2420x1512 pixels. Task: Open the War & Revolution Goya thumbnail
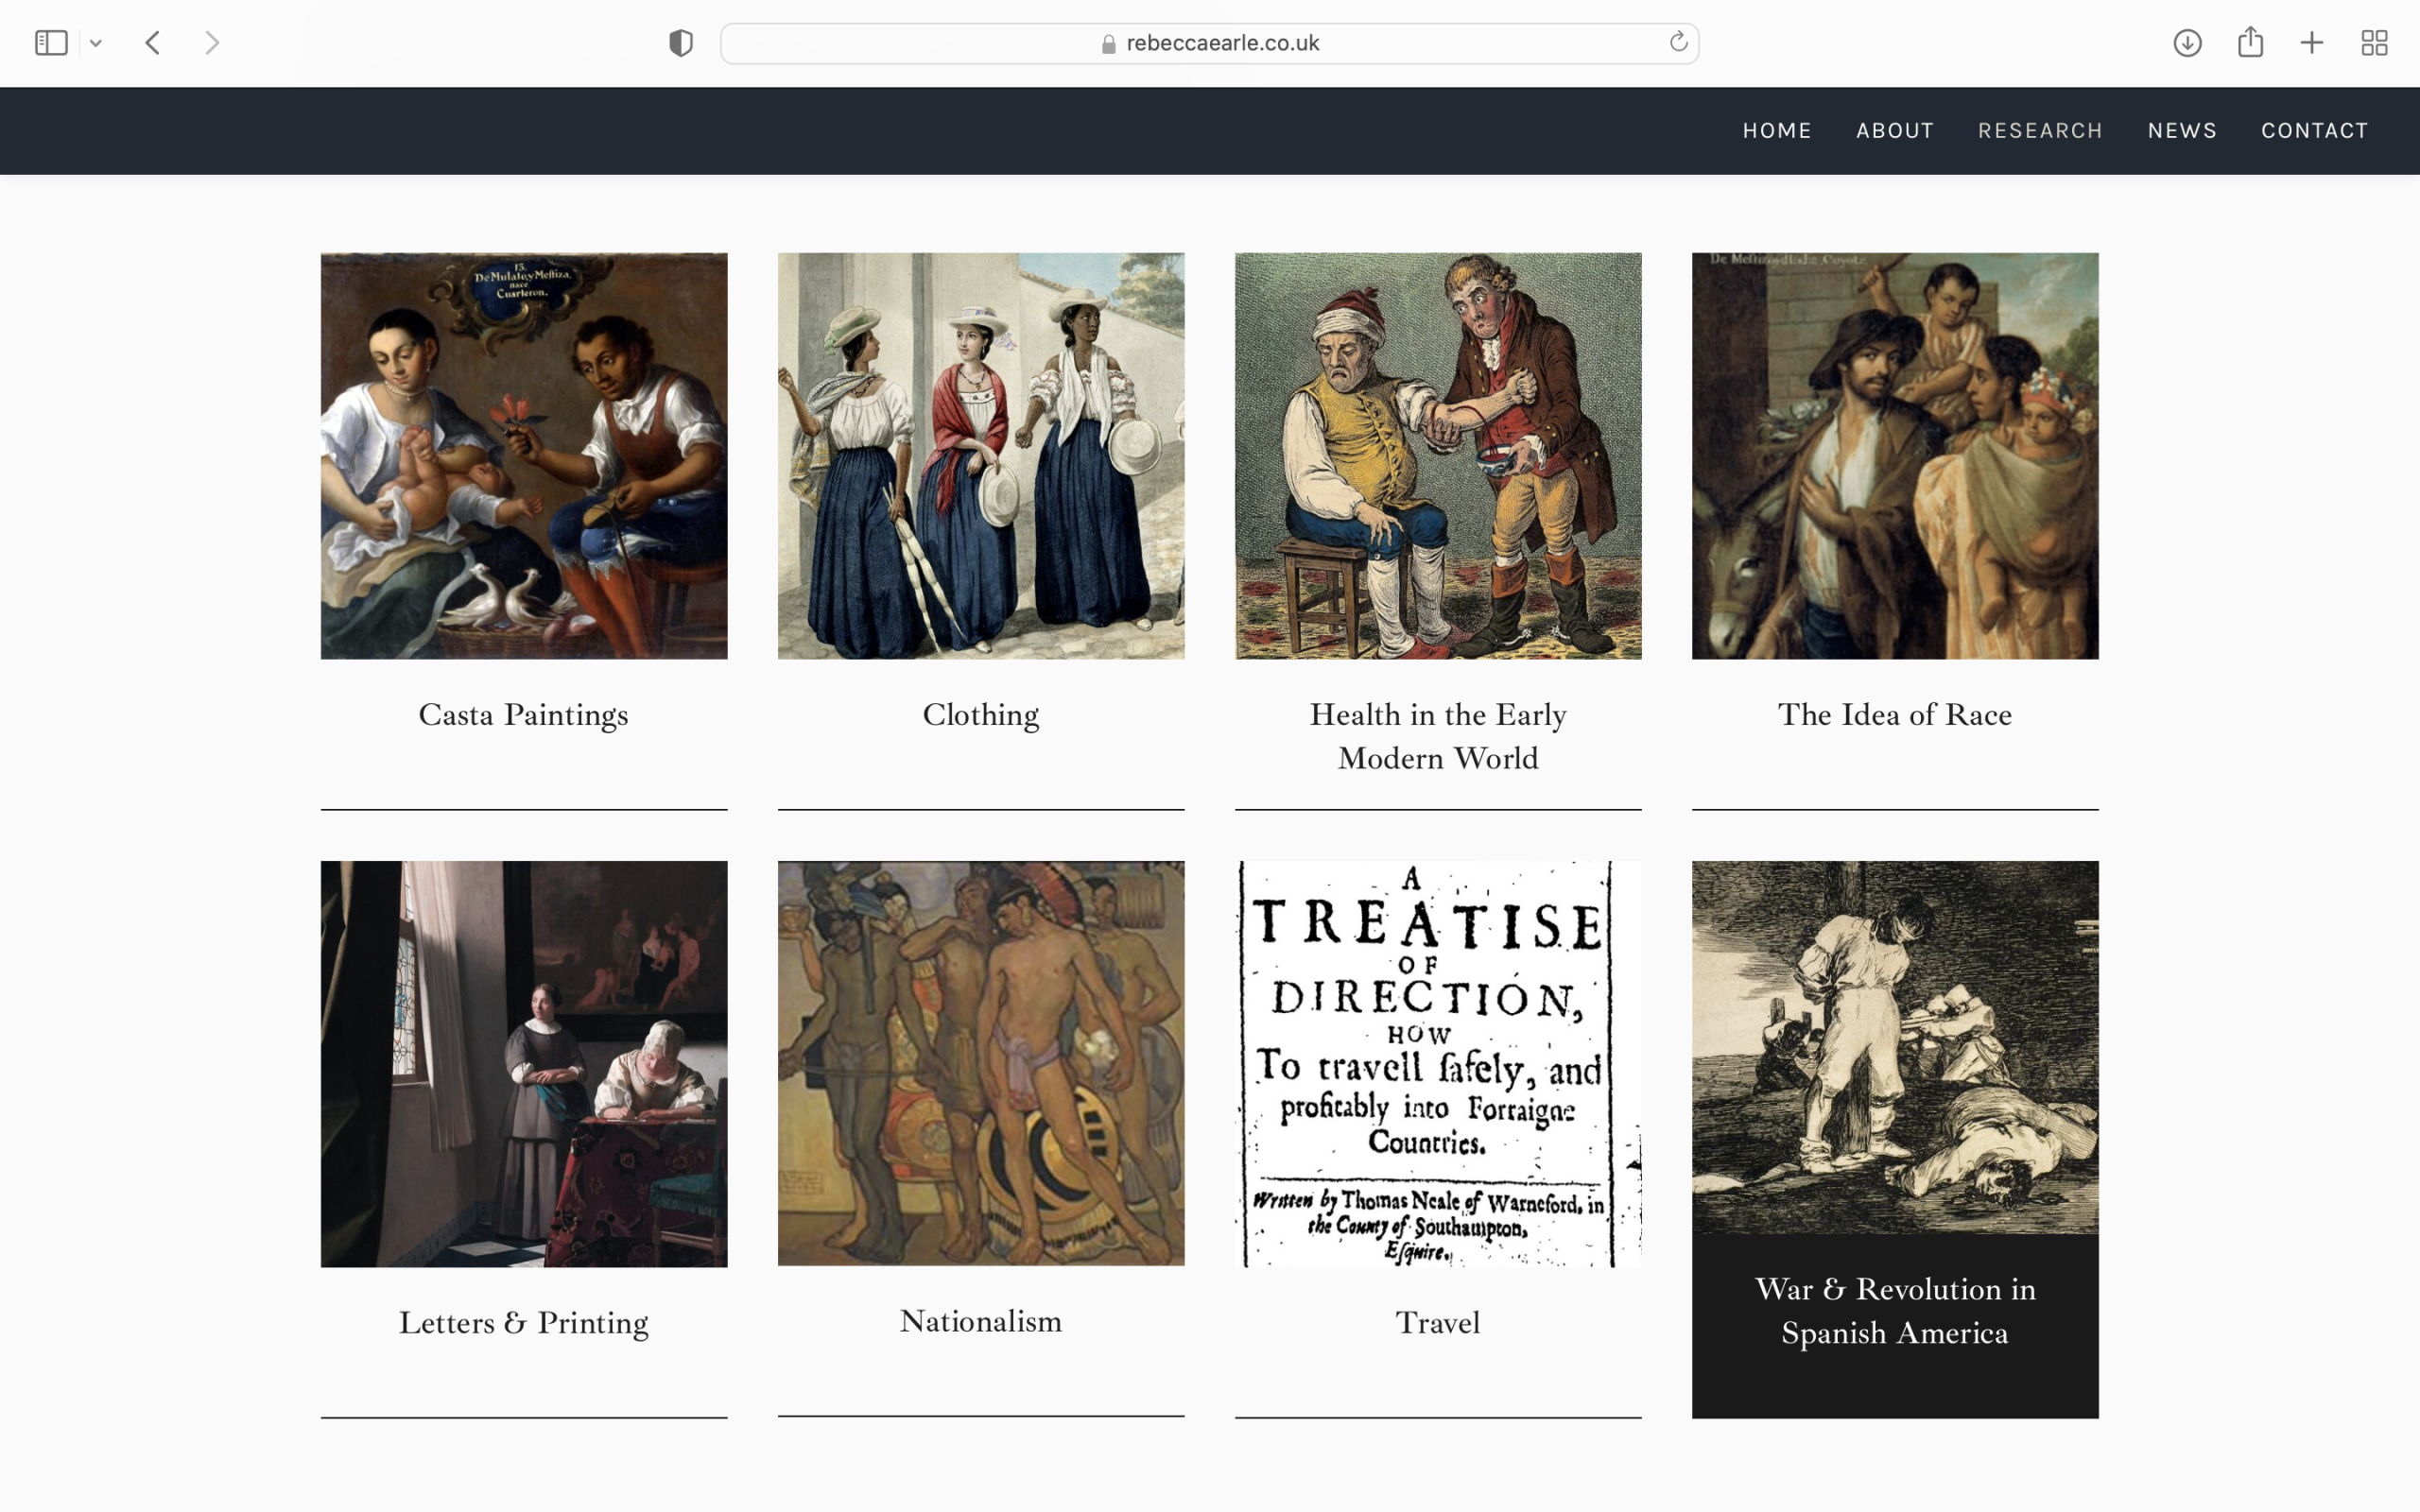point(1895,1047)
